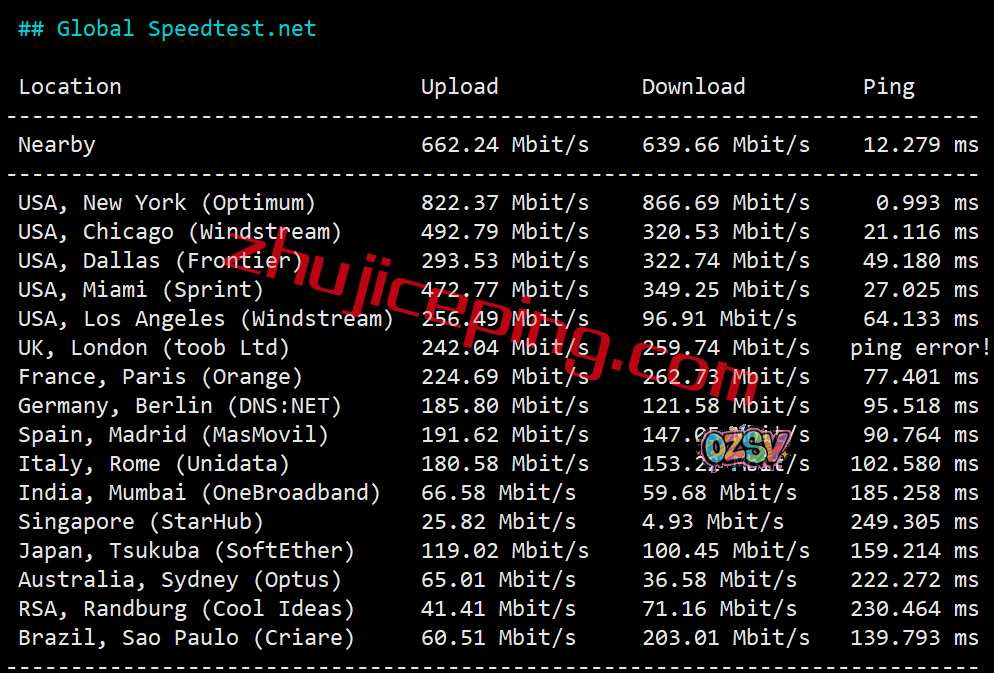Viewport: 994px width, 673px height.
Task: Click India, Mumbai (OneBroadband) entry
Action: [x=199, y=493]
